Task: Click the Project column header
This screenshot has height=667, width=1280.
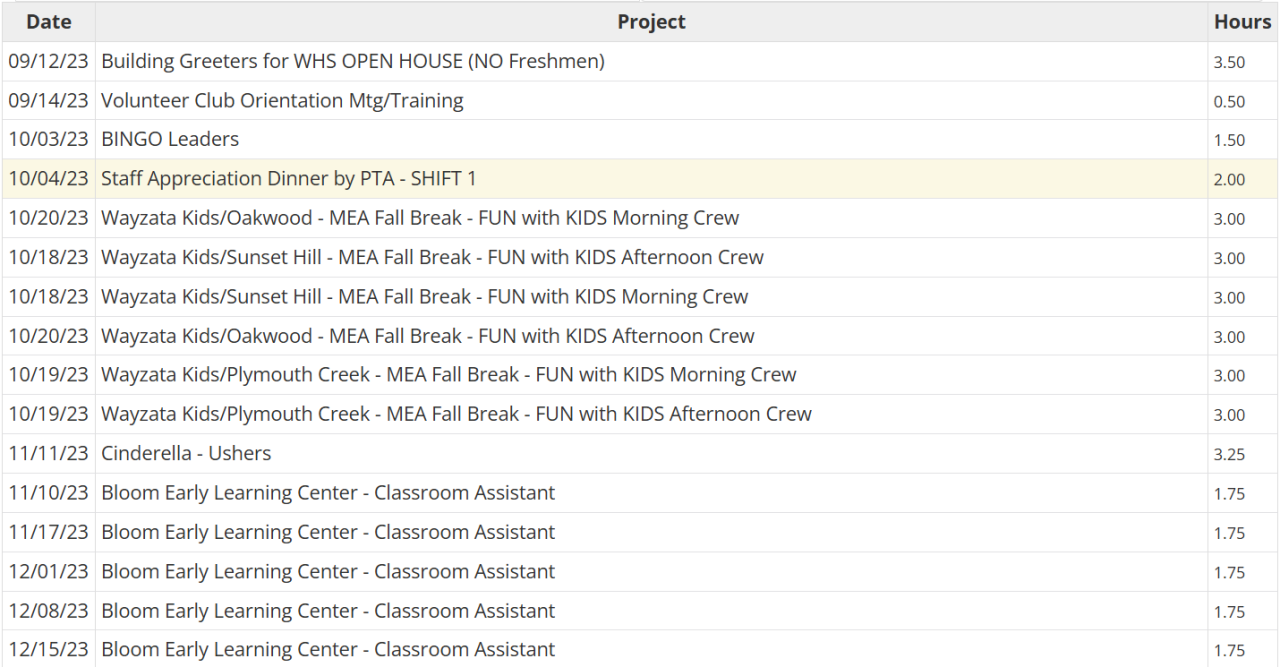Action: tap(651, 22)
